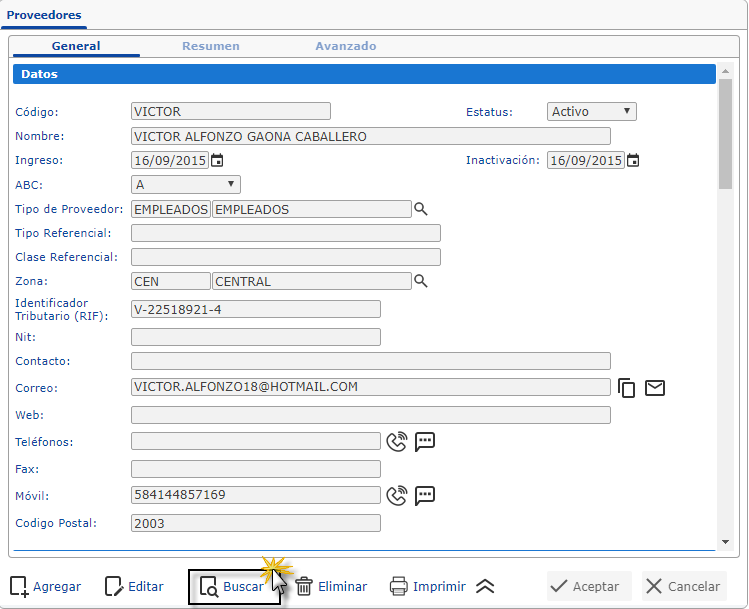Click the SMS message icon beside Móvil
Screen dimensions: 749x609
coord(425,495)
